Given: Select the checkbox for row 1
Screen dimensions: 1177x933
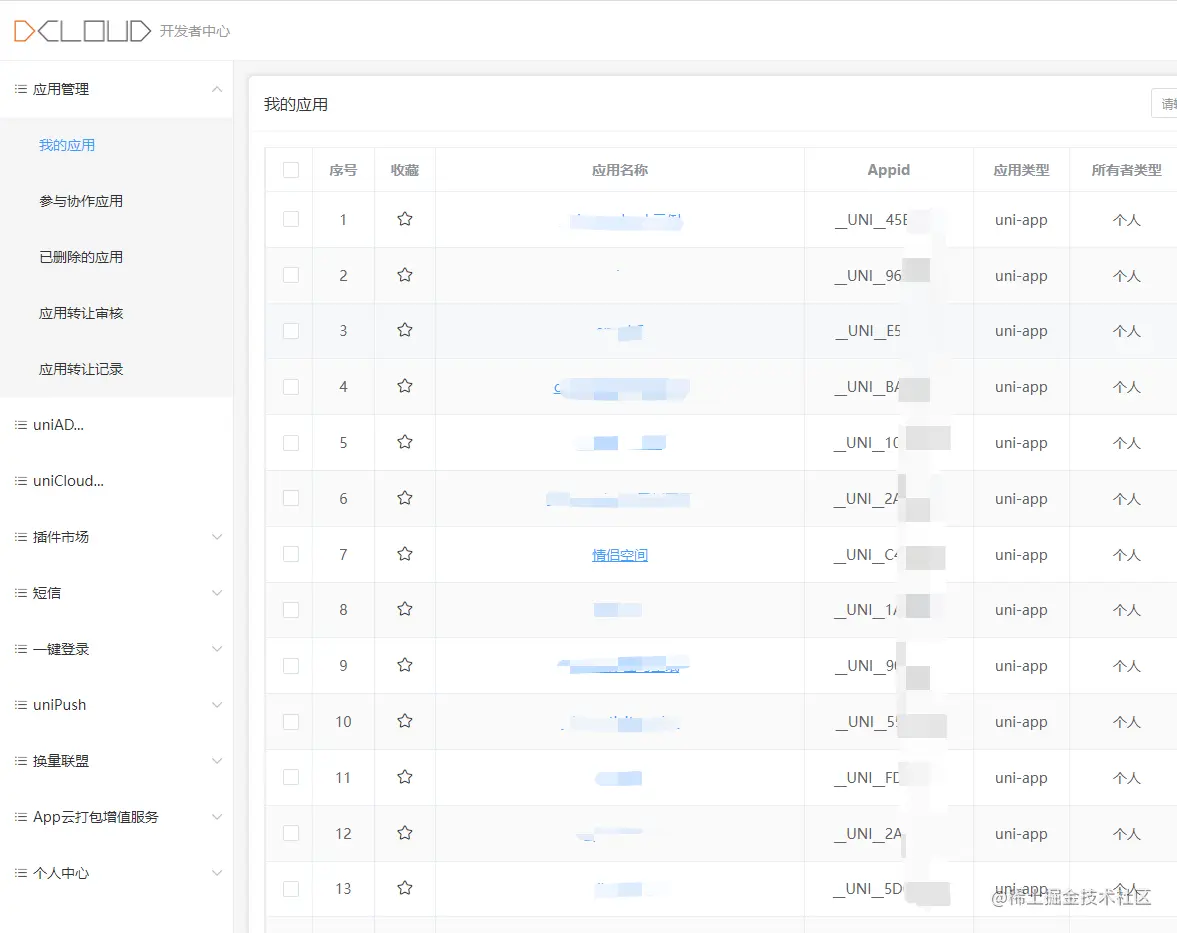Looking at the screenshot, I should (291, 219).
